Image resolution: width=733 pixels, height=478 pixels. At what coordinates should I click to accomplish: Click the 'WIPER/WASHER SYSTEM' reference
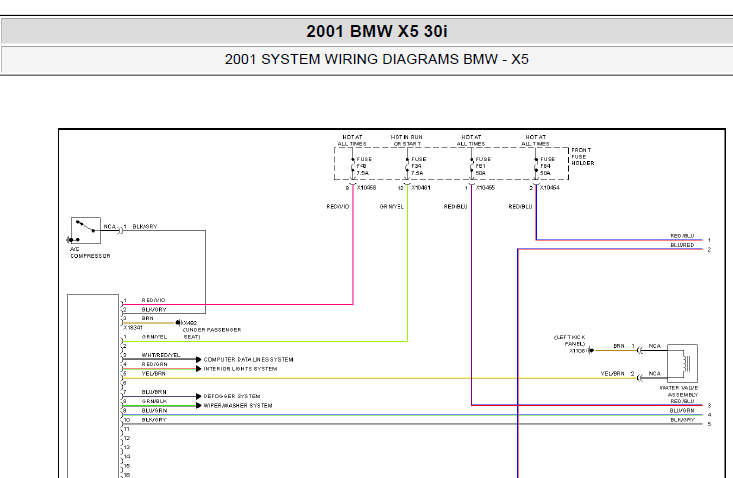(x=238, y=406)
